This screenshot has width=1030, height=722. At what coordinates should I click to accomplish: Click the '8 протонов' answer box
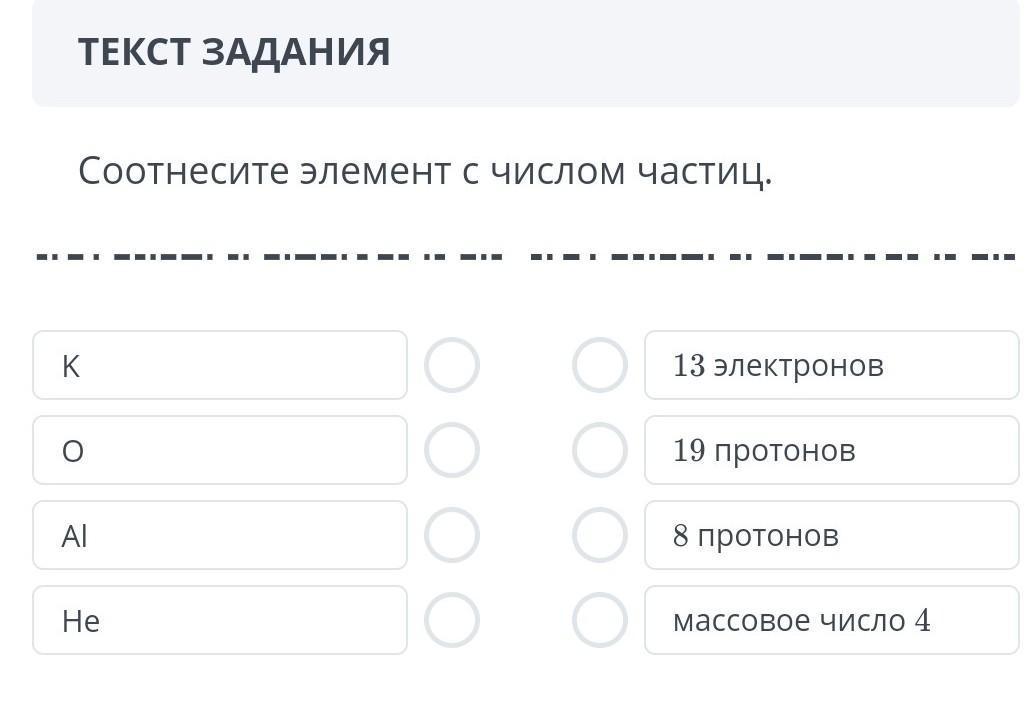point(831,535)
